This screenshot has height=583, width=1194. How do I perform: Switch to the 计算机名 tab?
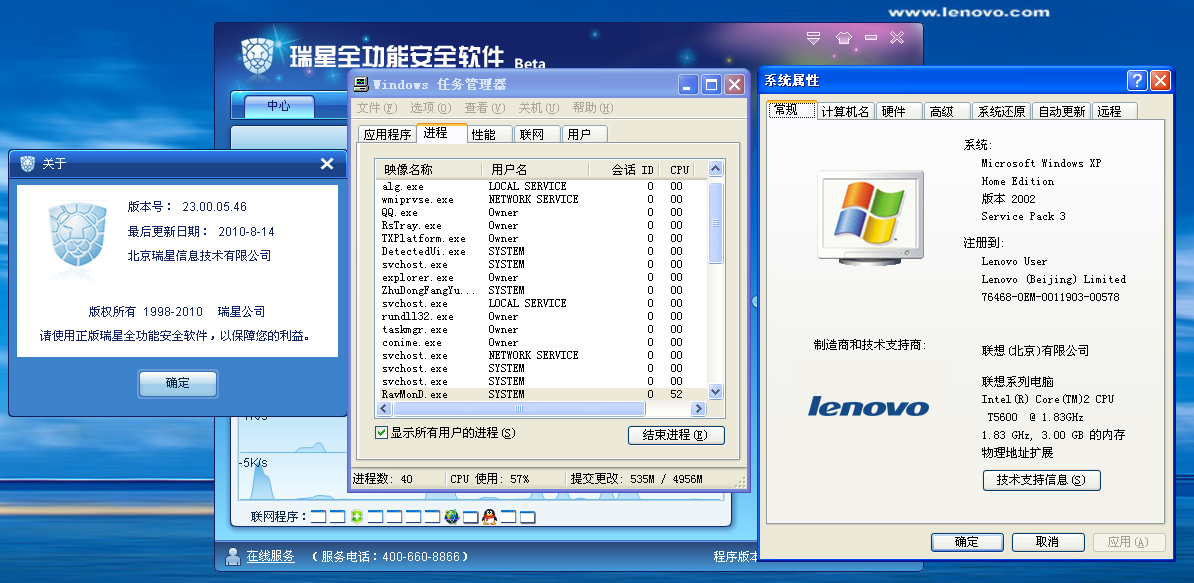845,112
